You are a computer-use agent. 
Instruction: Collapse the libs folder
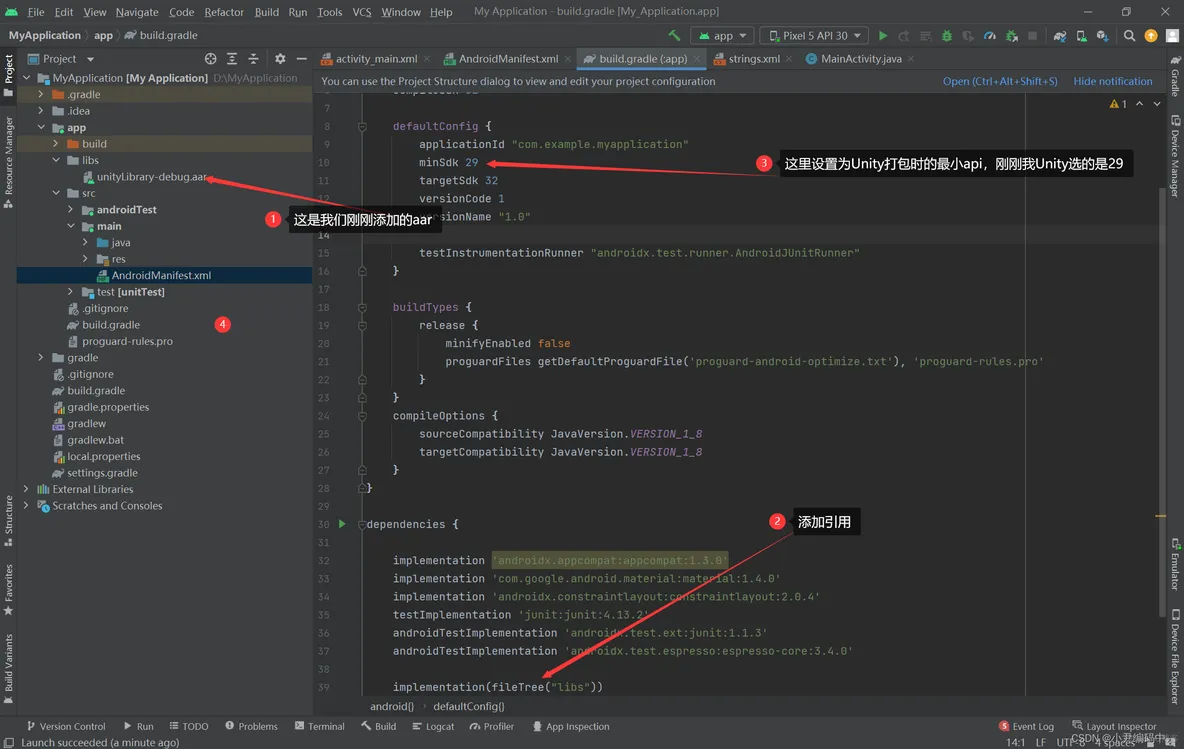(x=56, y=160)
